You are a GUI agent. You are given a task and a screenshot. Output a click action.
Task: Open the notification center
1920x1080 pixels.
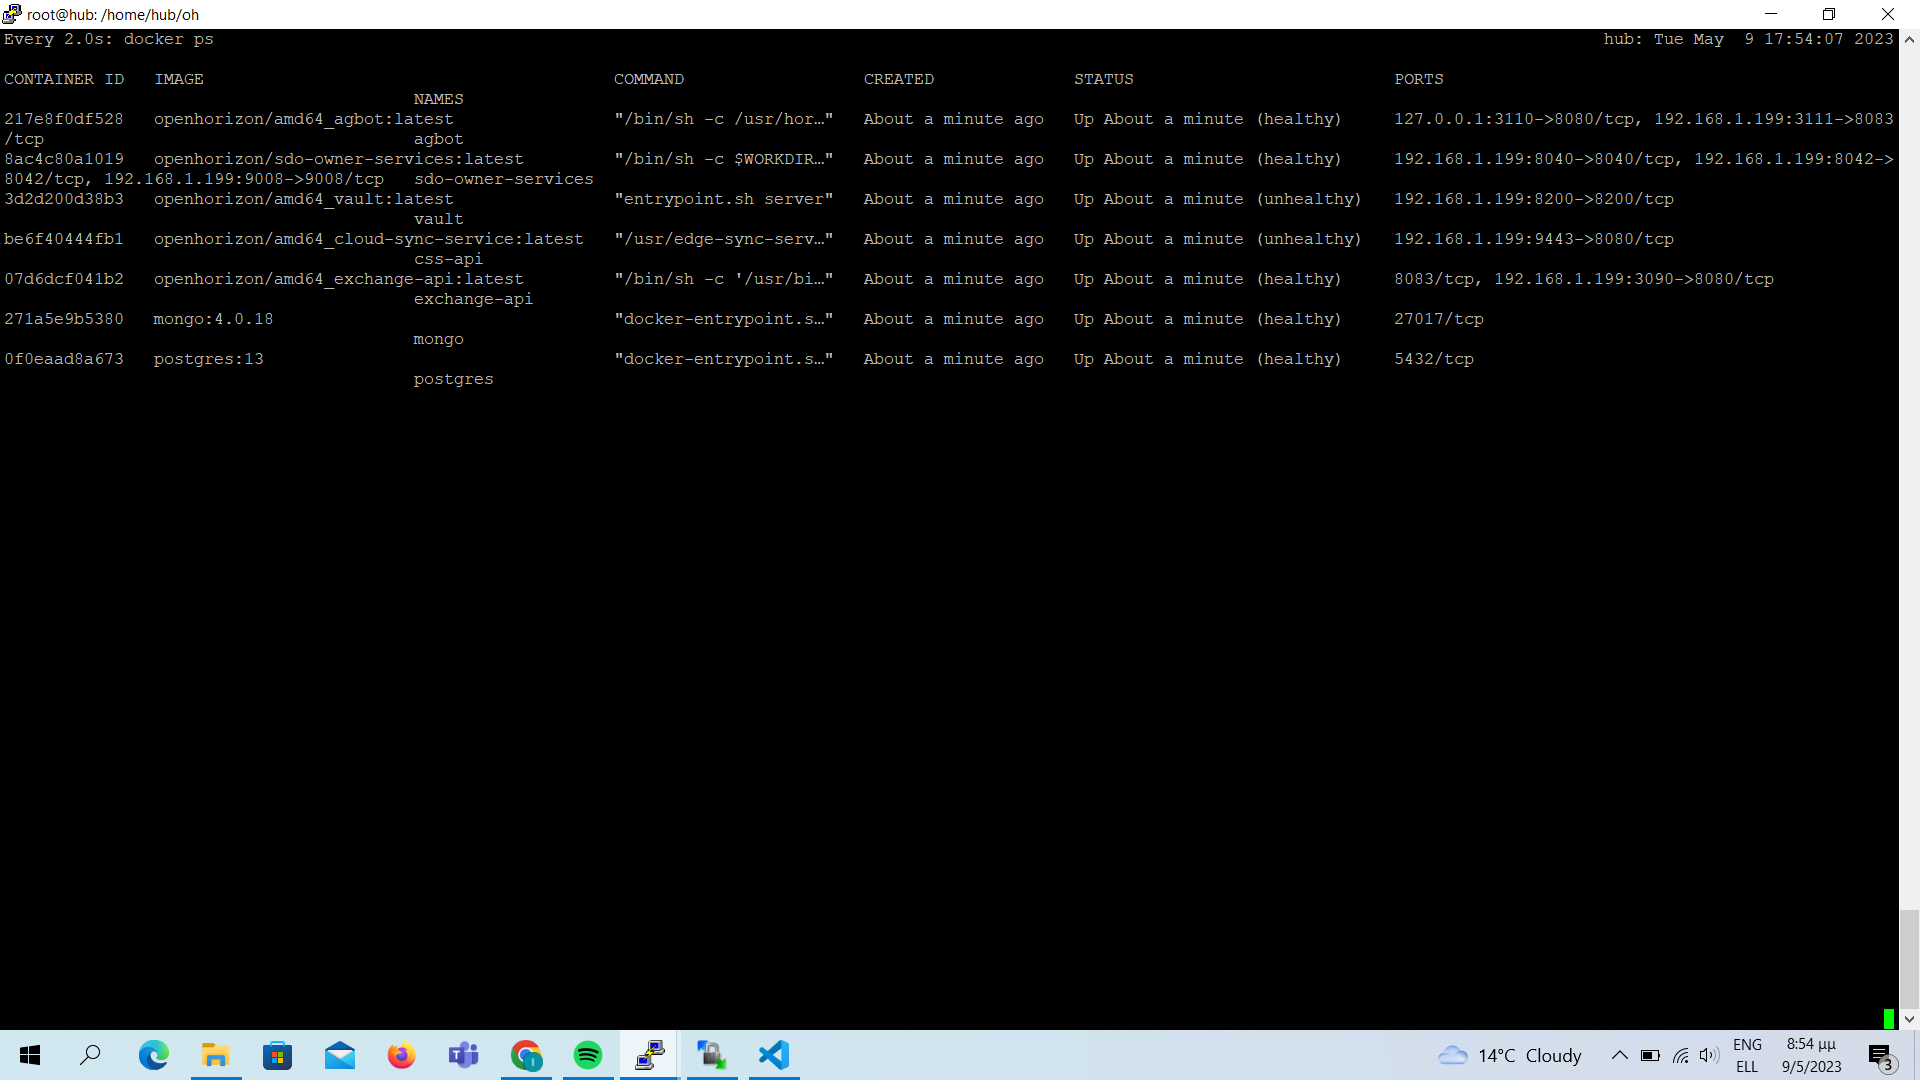[1880, 1055]
